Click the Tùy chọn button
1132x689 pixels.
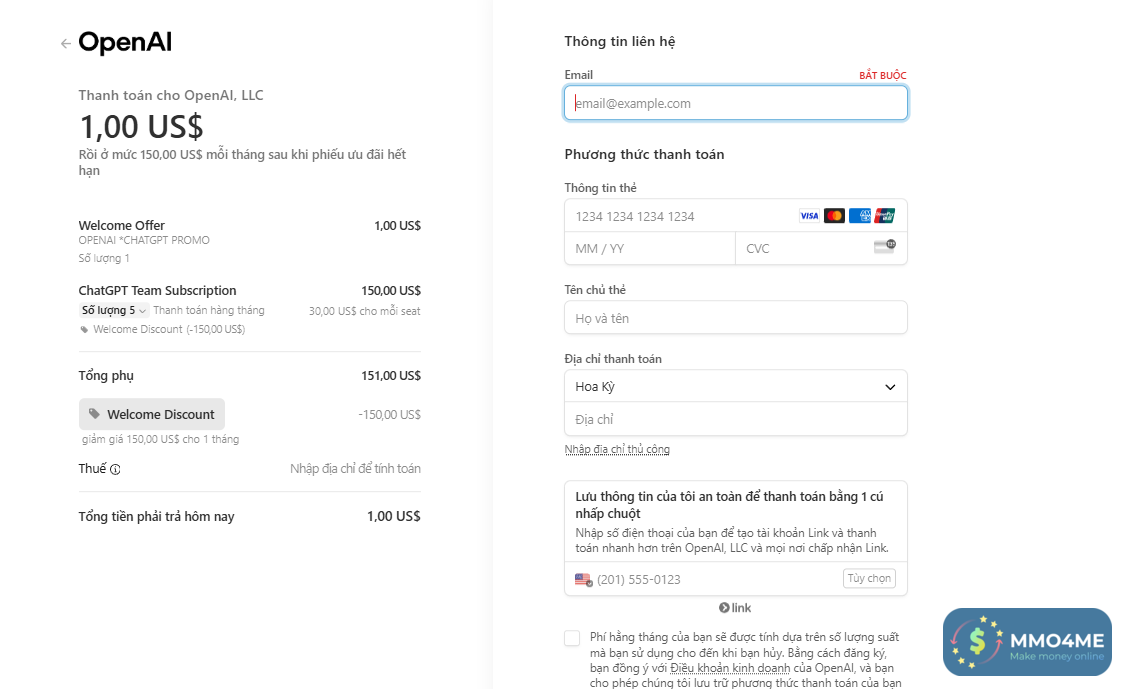(869, 578)
